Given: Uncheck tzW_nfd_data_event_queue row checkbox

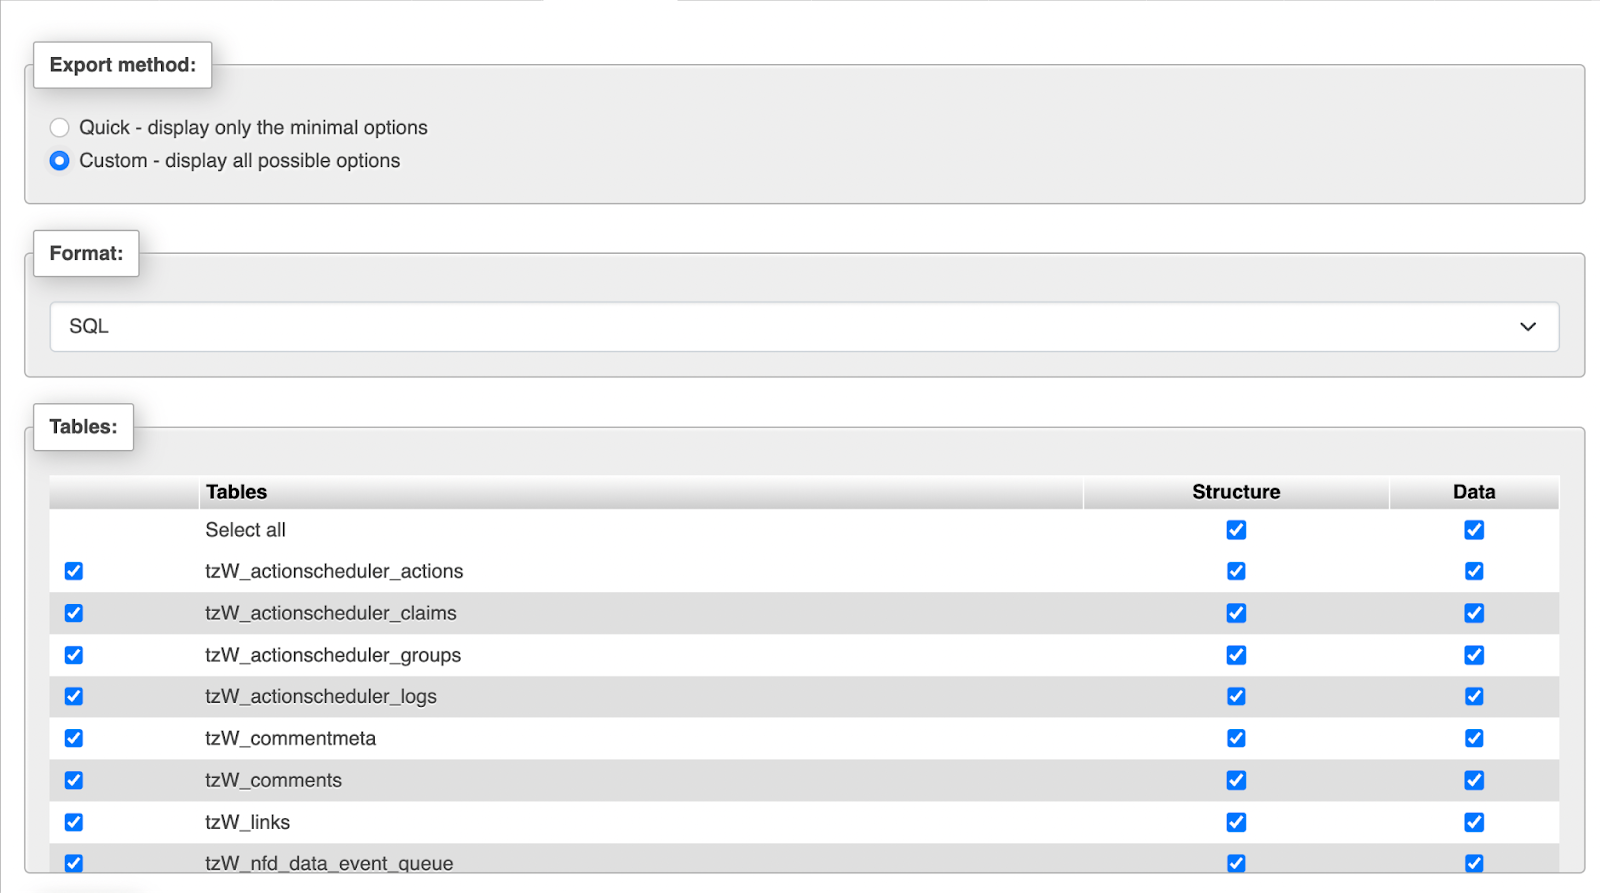Looking at the screenshot, I should pos(74,863).
